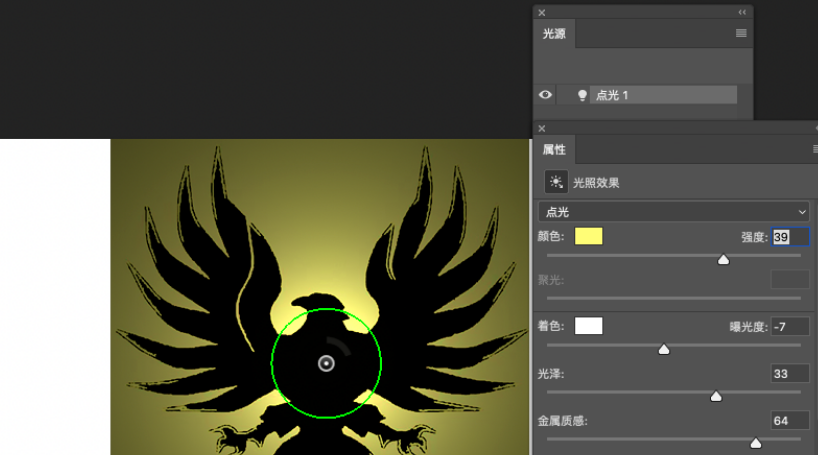Viewport: 818px width, 455px height.
Task: Open the 属性 panel tab
Action: (554, 150)
